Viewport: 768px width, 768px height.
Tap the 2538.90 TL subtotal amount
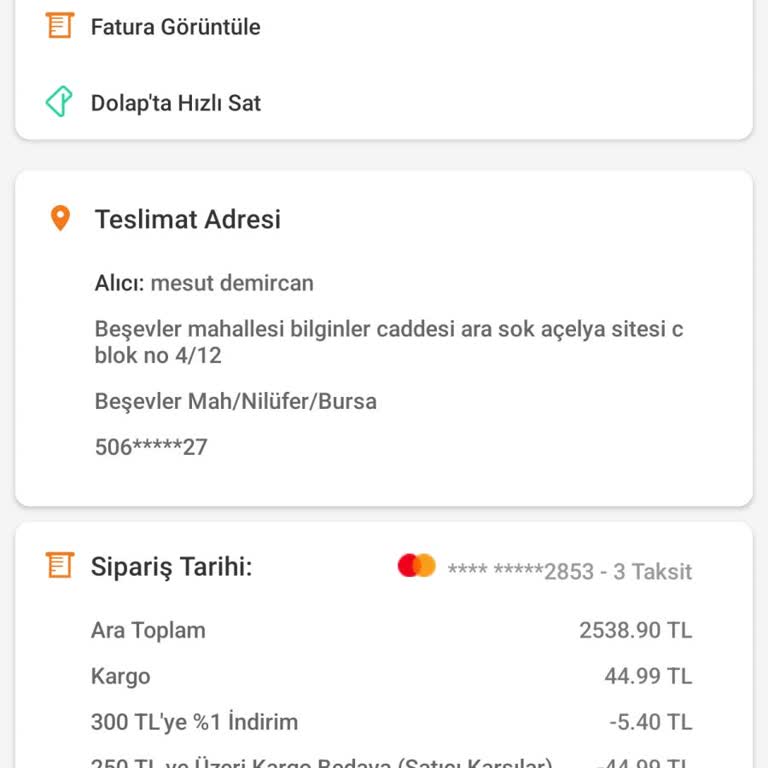(x=635, y=630)
